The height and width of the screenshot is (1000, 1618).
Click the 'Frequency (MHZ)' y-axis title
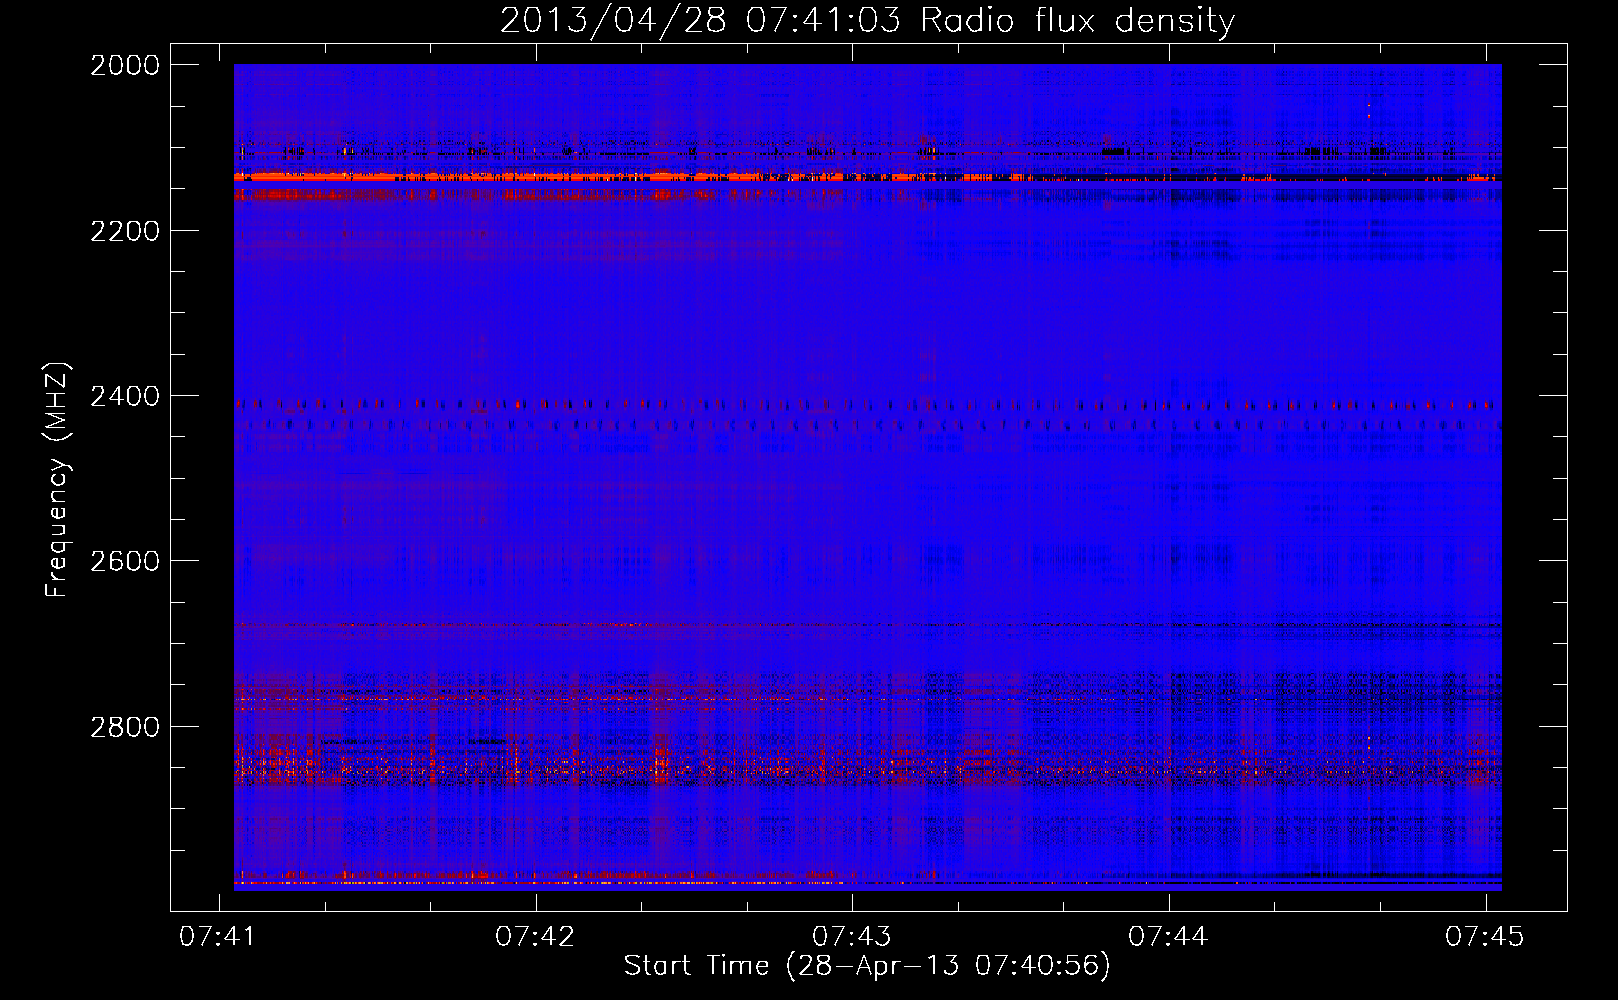point(57,480)
